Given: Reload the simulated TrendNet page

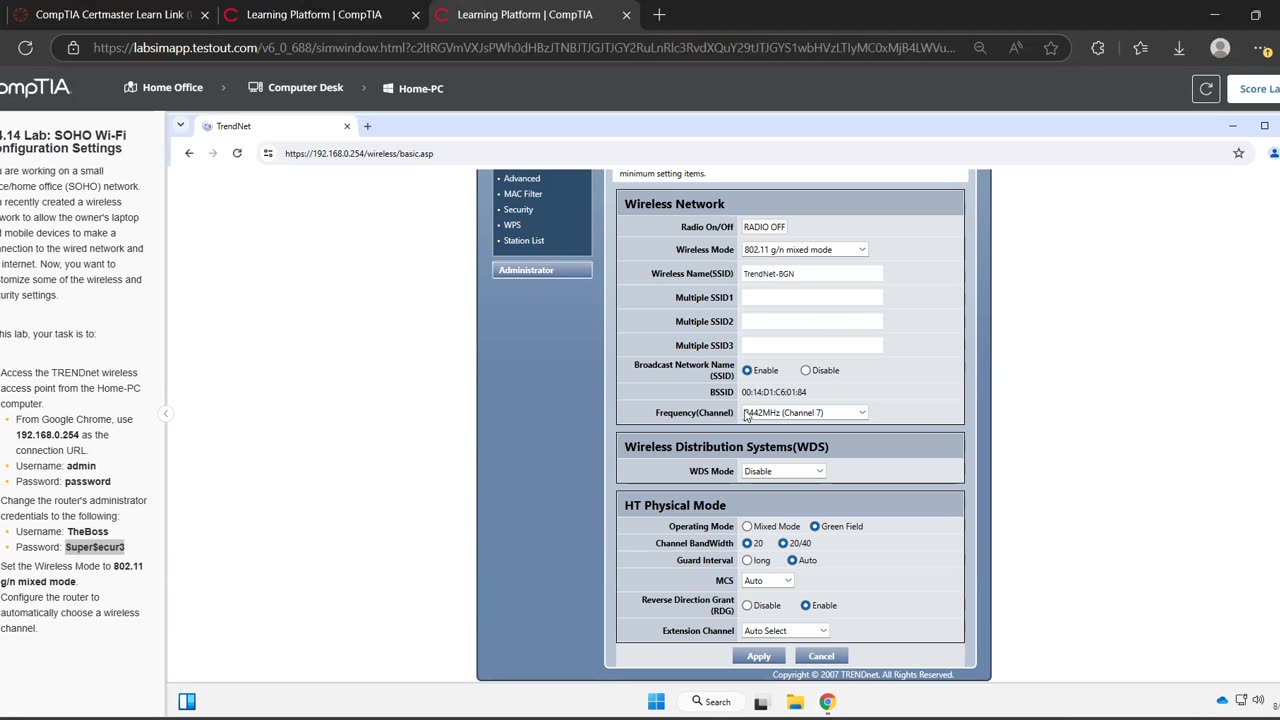Looking at the screenshot, I should pos(237,153).
